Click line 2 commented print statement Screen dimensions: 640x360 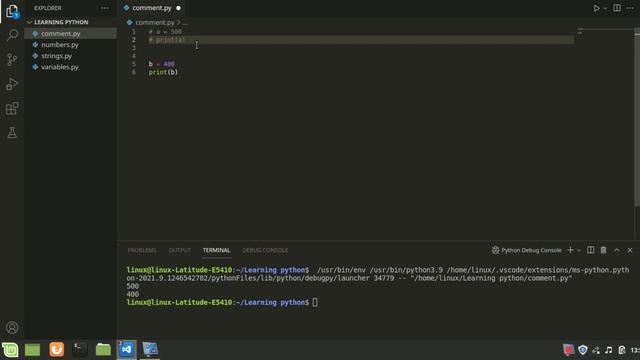pyautogui.click(x=167, y=40)
